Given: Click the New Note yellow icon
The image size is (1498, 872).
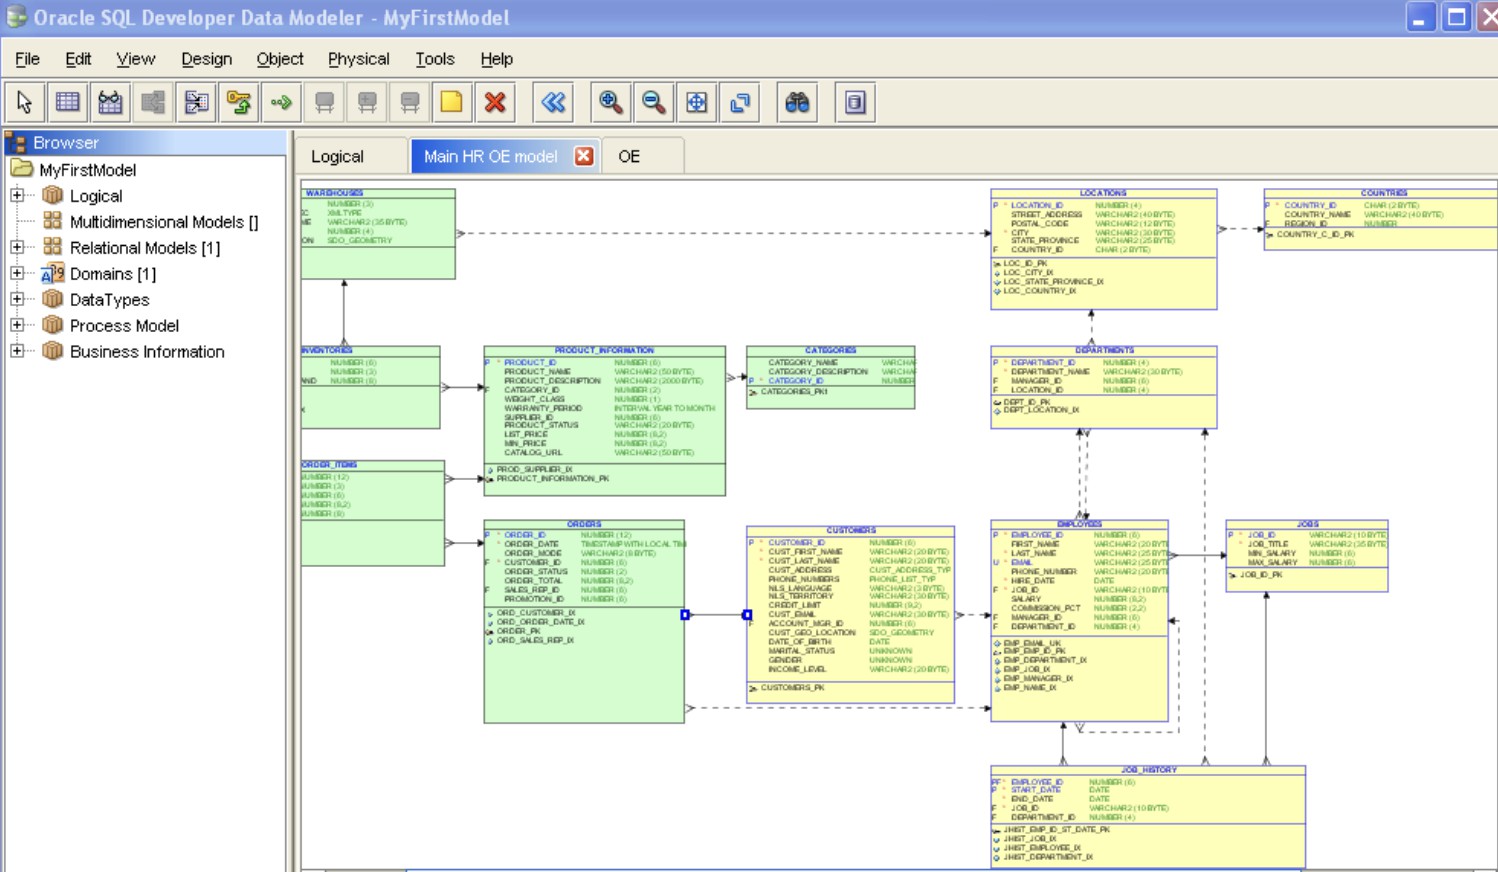Looking at the screenshot, I should [x=451, y=102].
